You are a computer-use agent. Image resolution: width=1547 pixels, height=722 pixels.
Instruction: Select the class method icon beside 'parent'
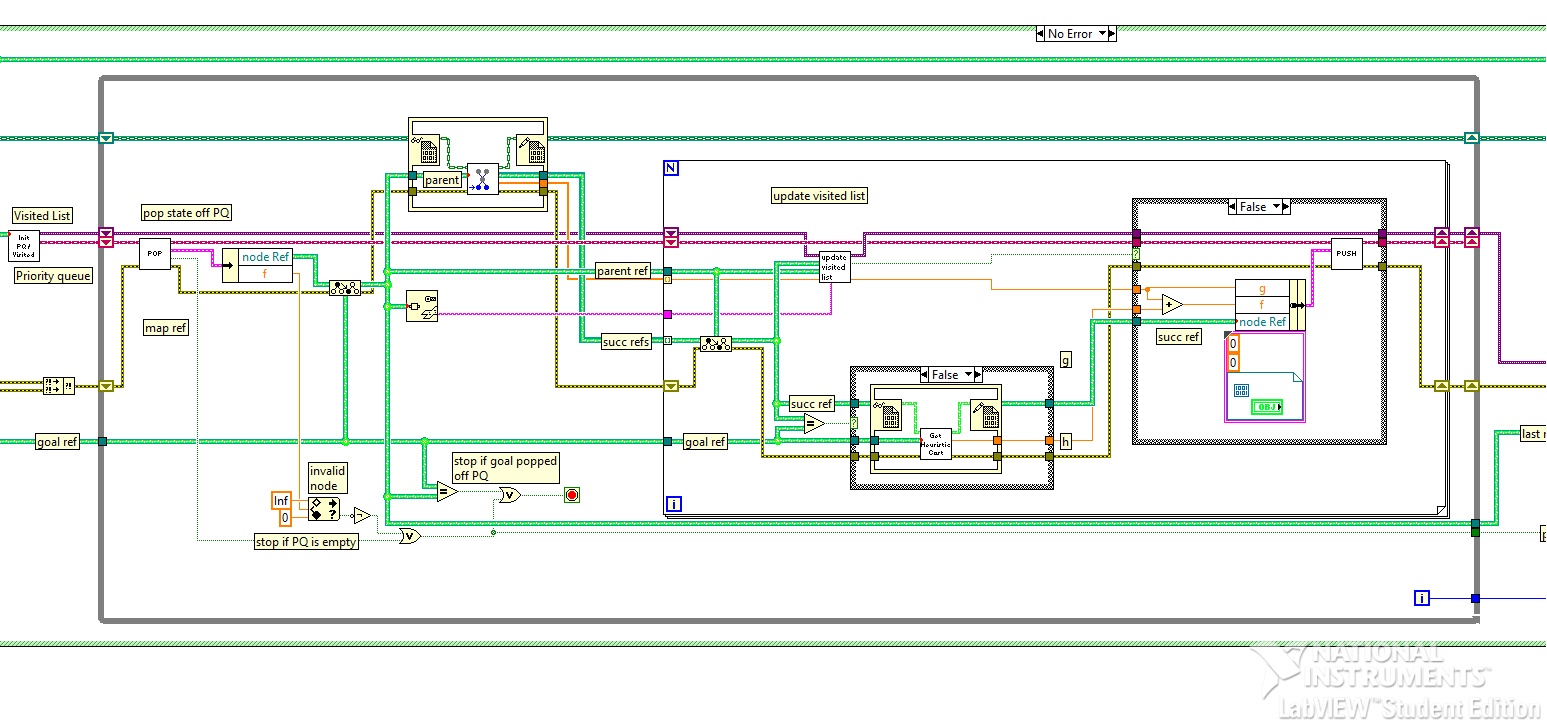483,179
